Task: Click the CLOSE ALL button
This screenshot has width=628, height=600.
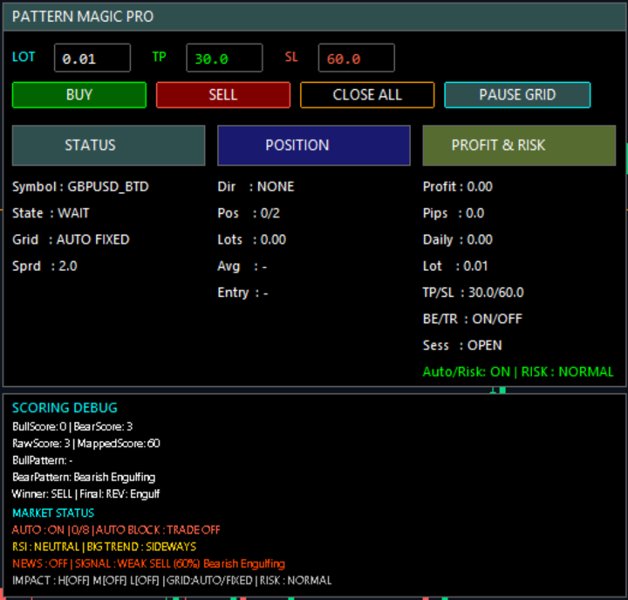Action: (367, 95)
